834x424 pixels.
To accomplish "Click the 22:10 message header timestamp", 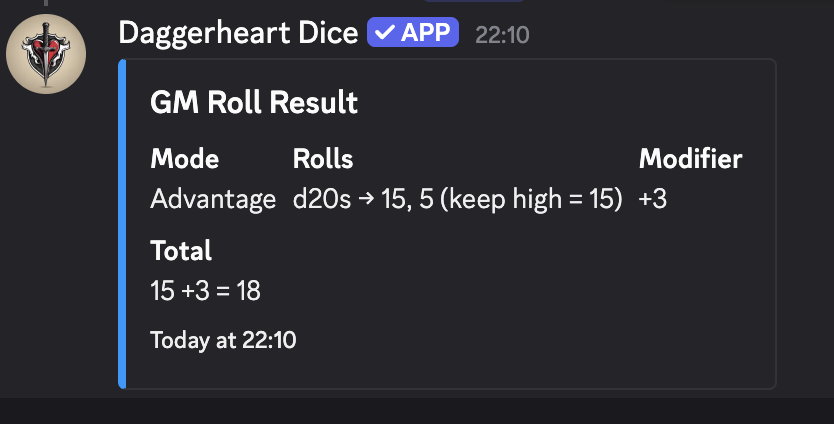I will point(502,35).
